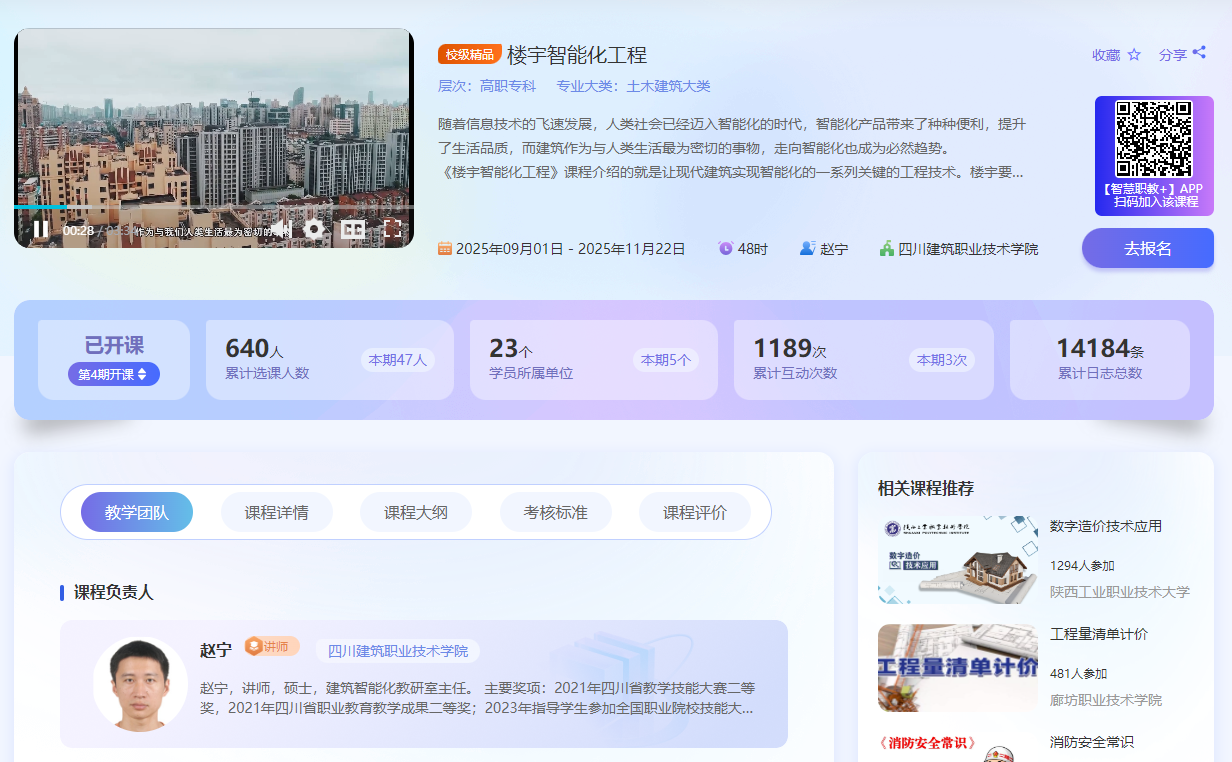Click the course QR code image
Viewport: 1232px width, 762px height.
(x=1154, y=139)
